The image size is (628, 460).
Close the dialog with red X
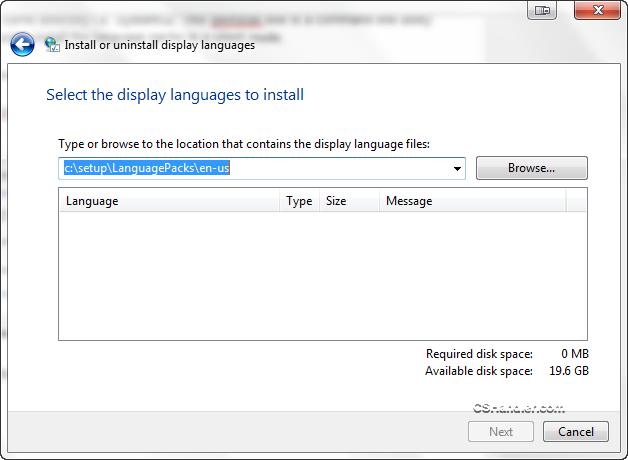tap(598, 10)
